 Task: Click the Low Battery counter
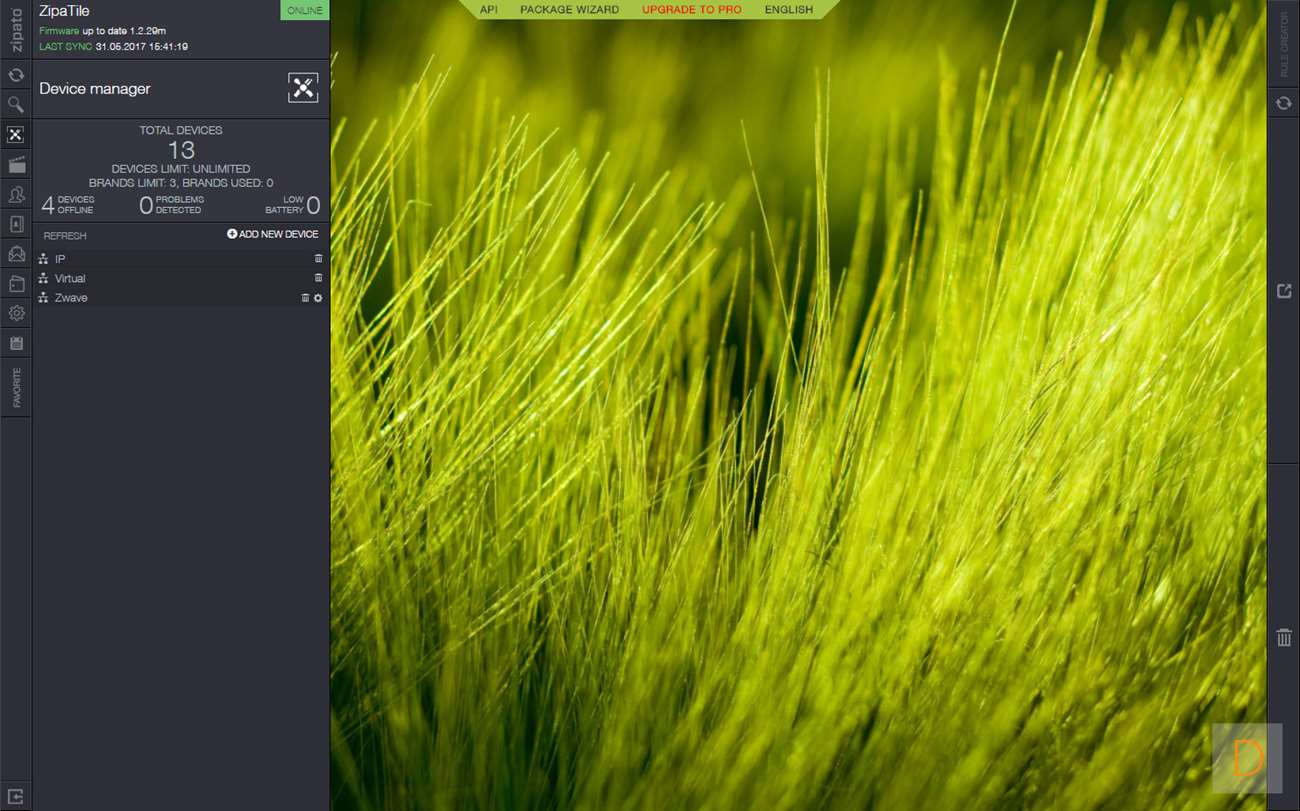(293, 205)
